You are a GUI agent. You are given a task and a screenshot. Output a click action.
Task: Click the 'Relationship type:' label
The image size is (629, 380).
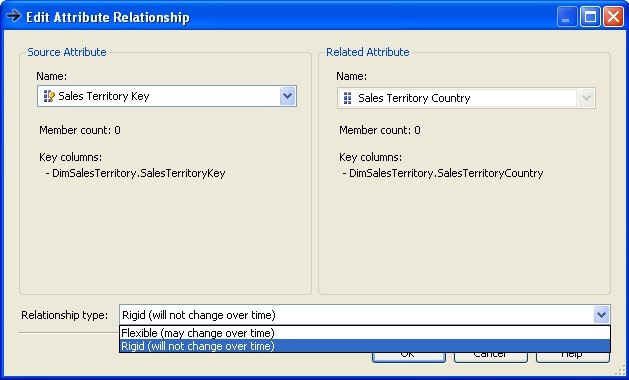pos(65,315)
